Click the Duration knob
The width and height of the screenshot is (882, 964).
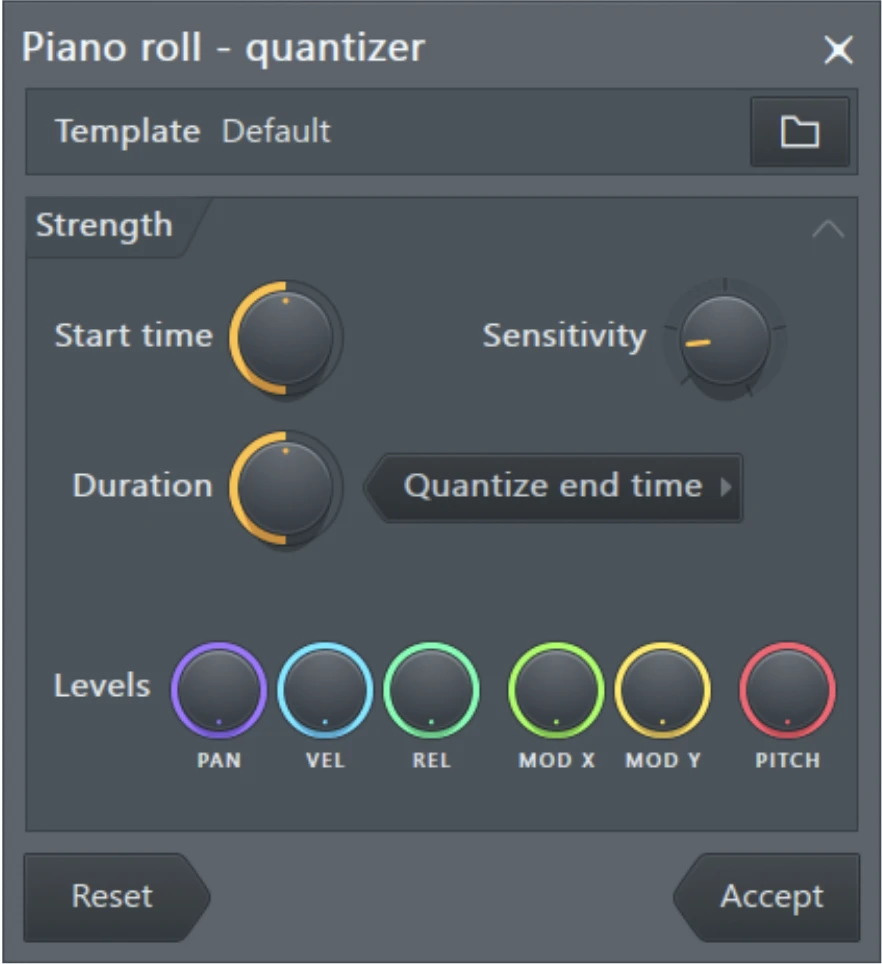(286, 487)
